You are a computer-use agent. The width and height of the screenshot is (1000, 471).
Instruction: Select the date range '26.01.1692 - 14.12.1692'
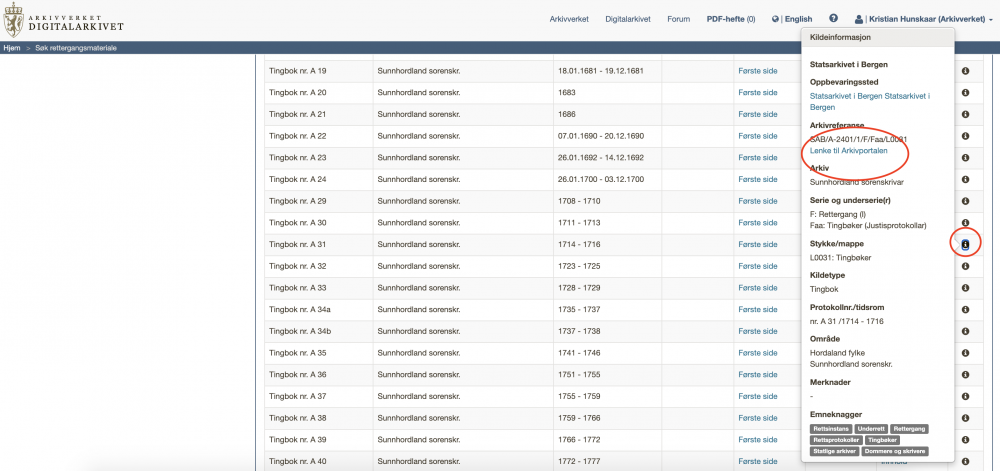600,157
